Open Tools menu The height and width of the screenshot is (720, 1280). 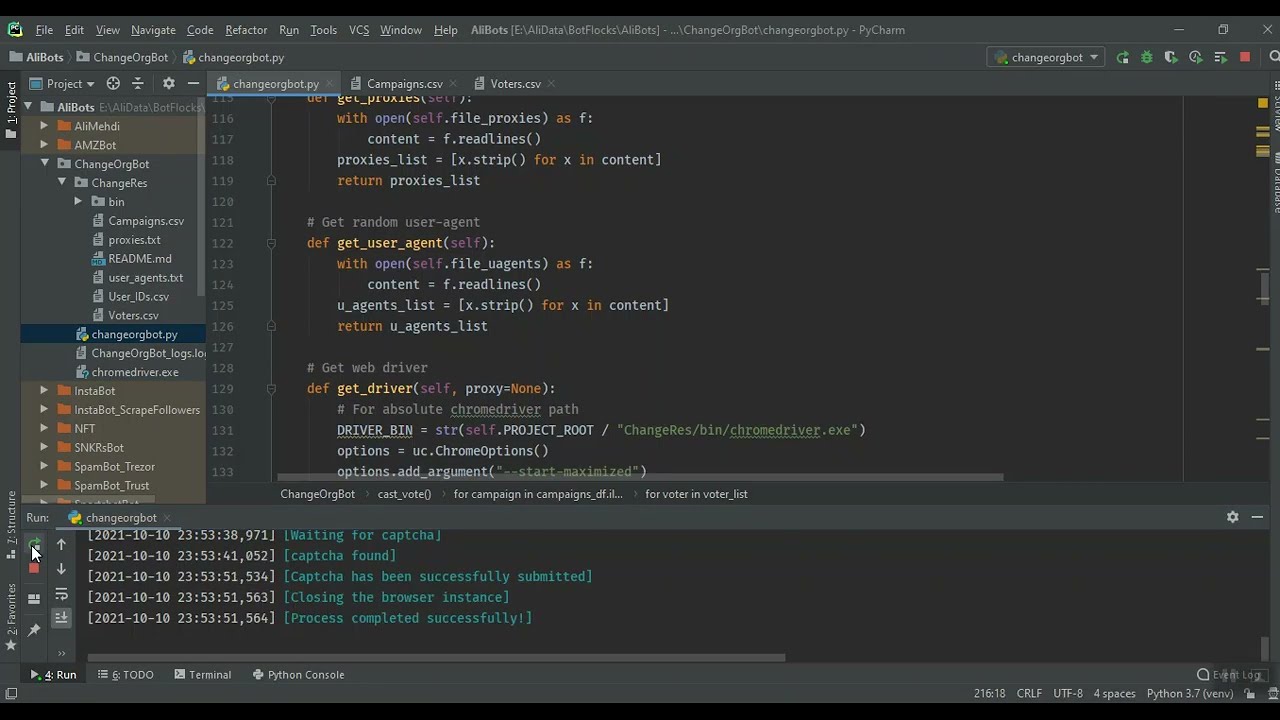[323, 30]
